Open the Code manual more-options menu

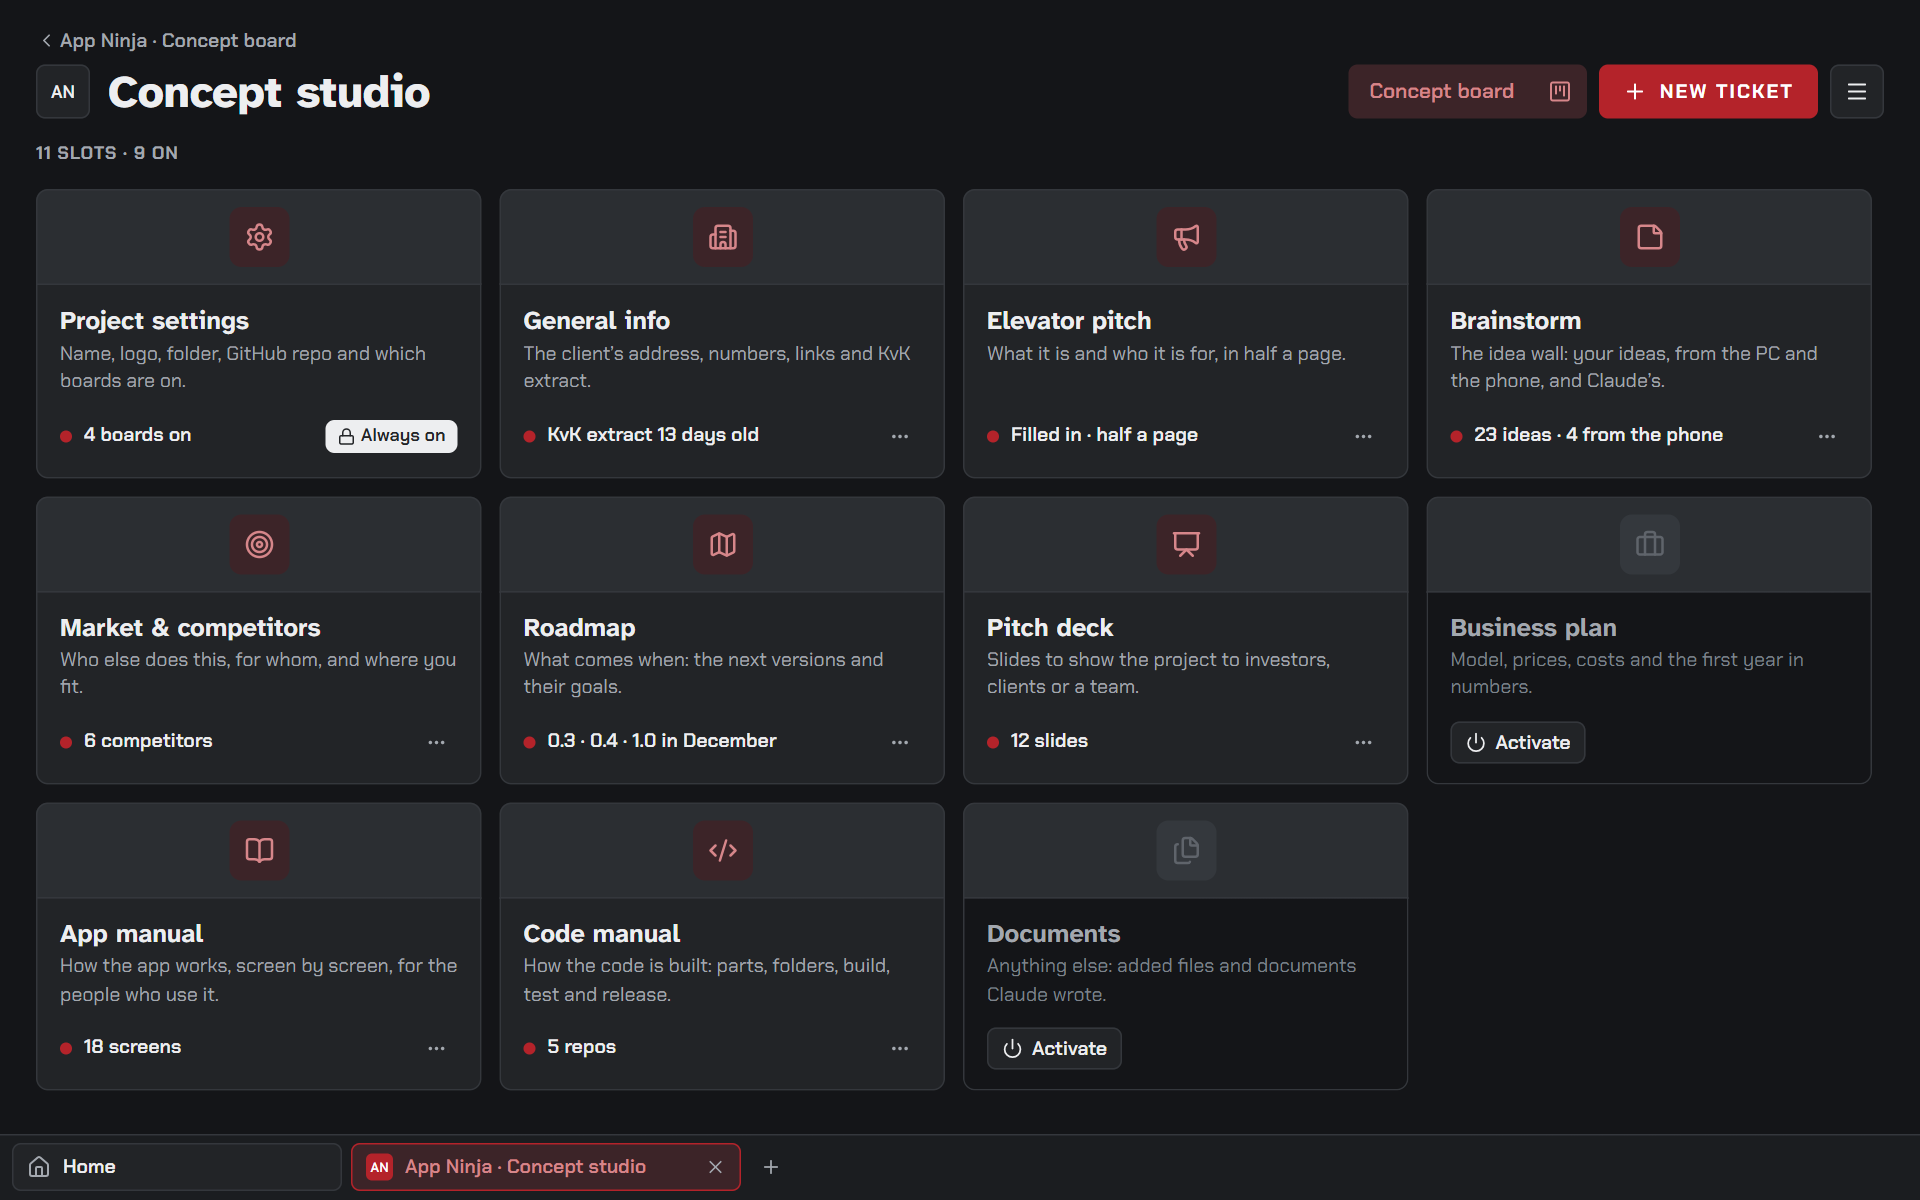tap(900, 1048)
